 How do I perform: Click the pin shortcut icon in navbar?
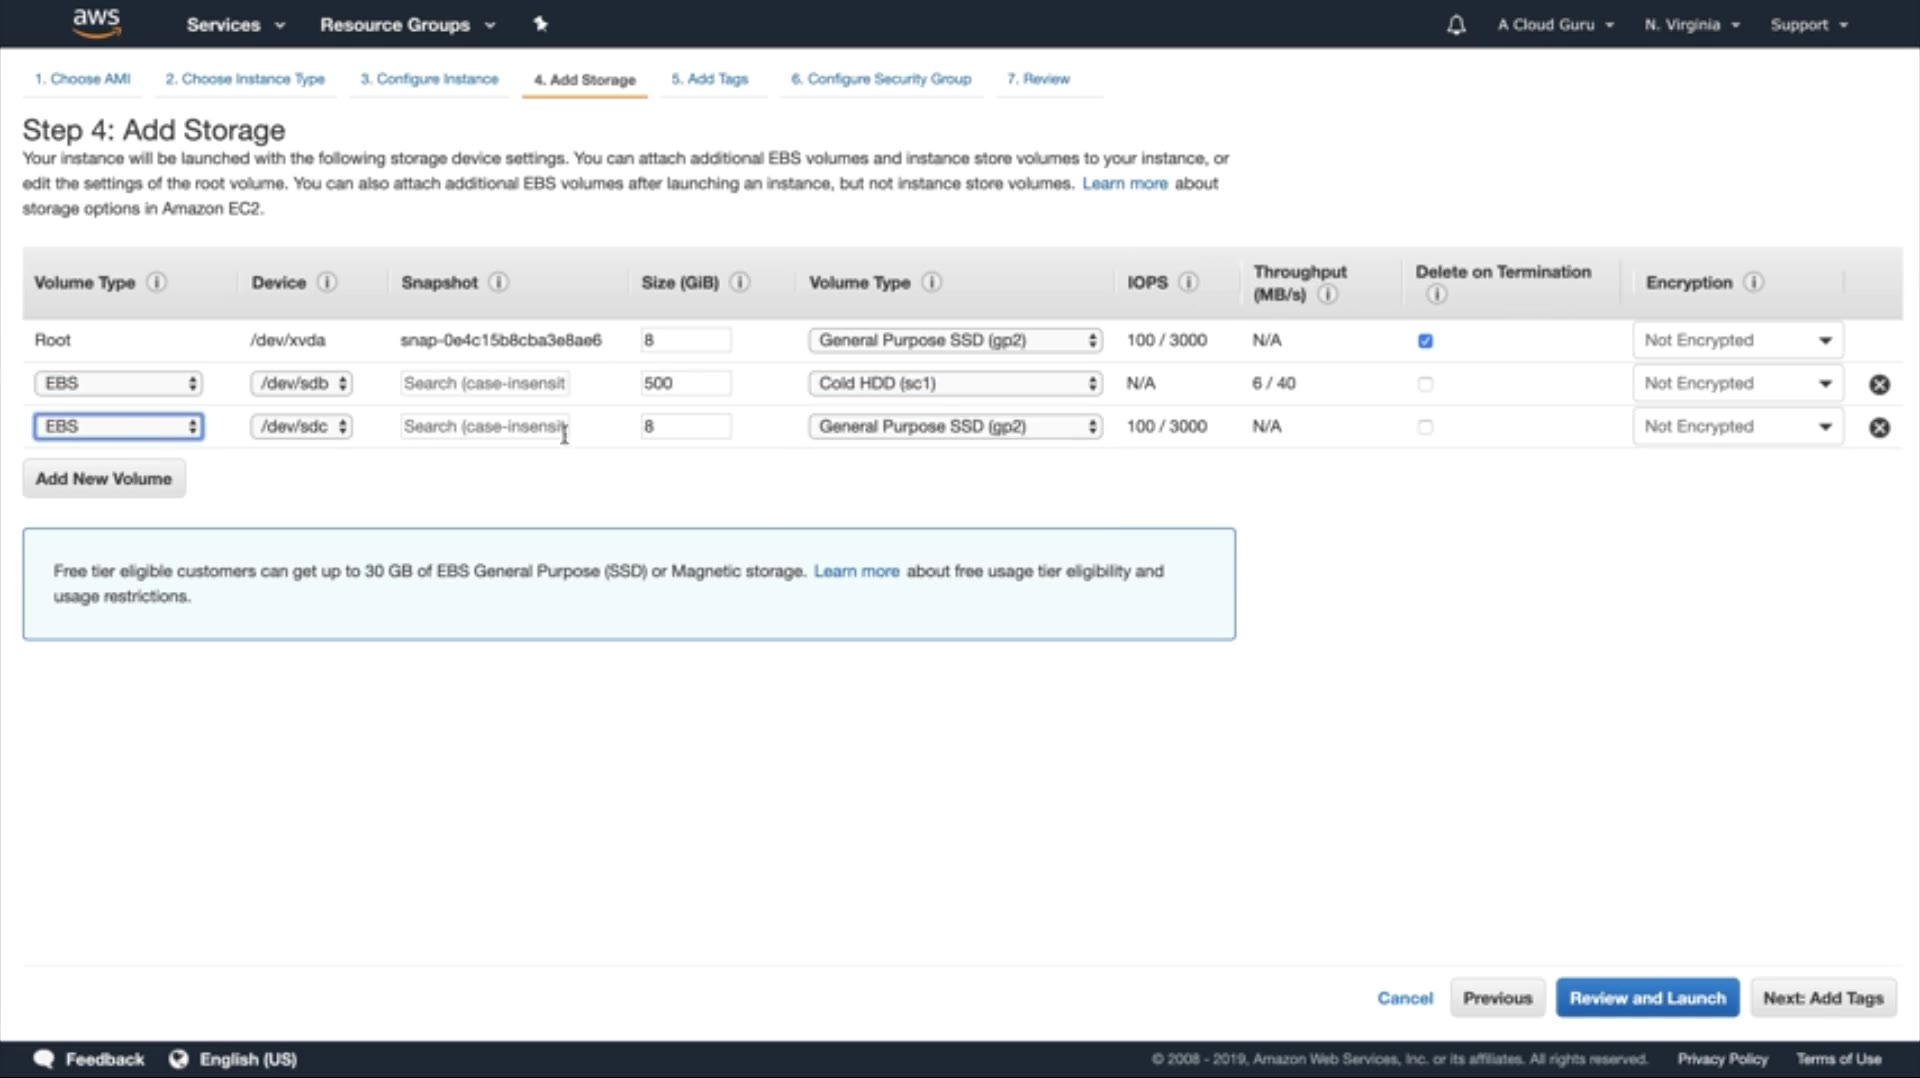(541, 24)
